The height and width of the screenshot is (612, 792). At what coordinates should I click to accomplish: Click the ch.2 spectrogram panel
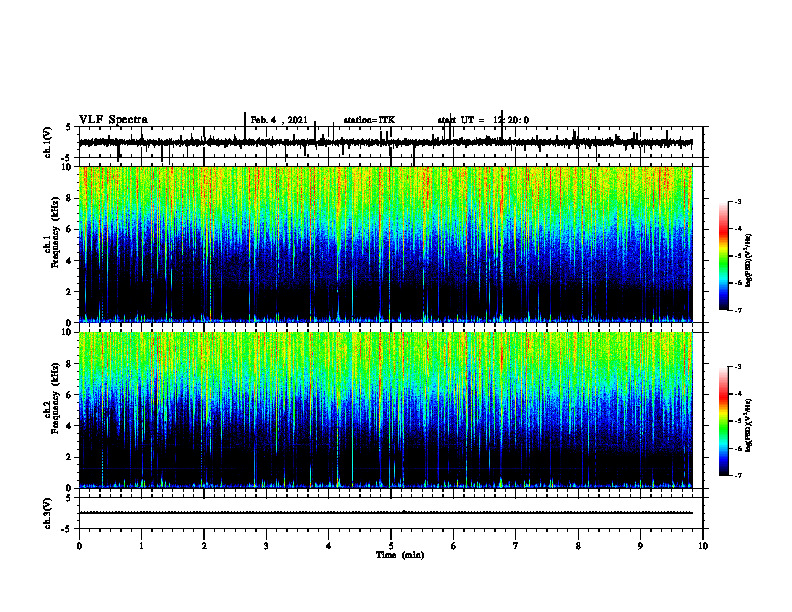386,410
